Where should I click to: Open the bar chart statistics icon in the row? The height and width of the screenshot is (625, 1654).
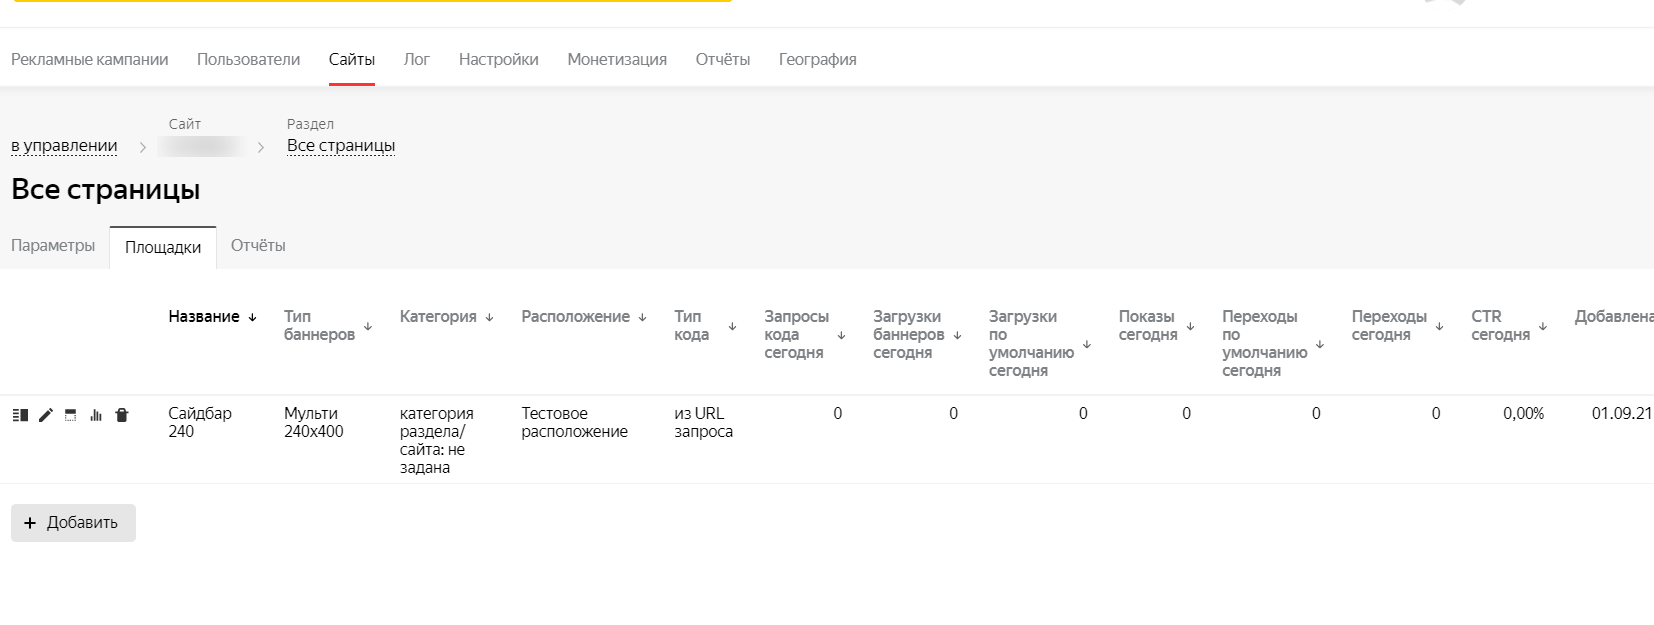coord(96,415)
